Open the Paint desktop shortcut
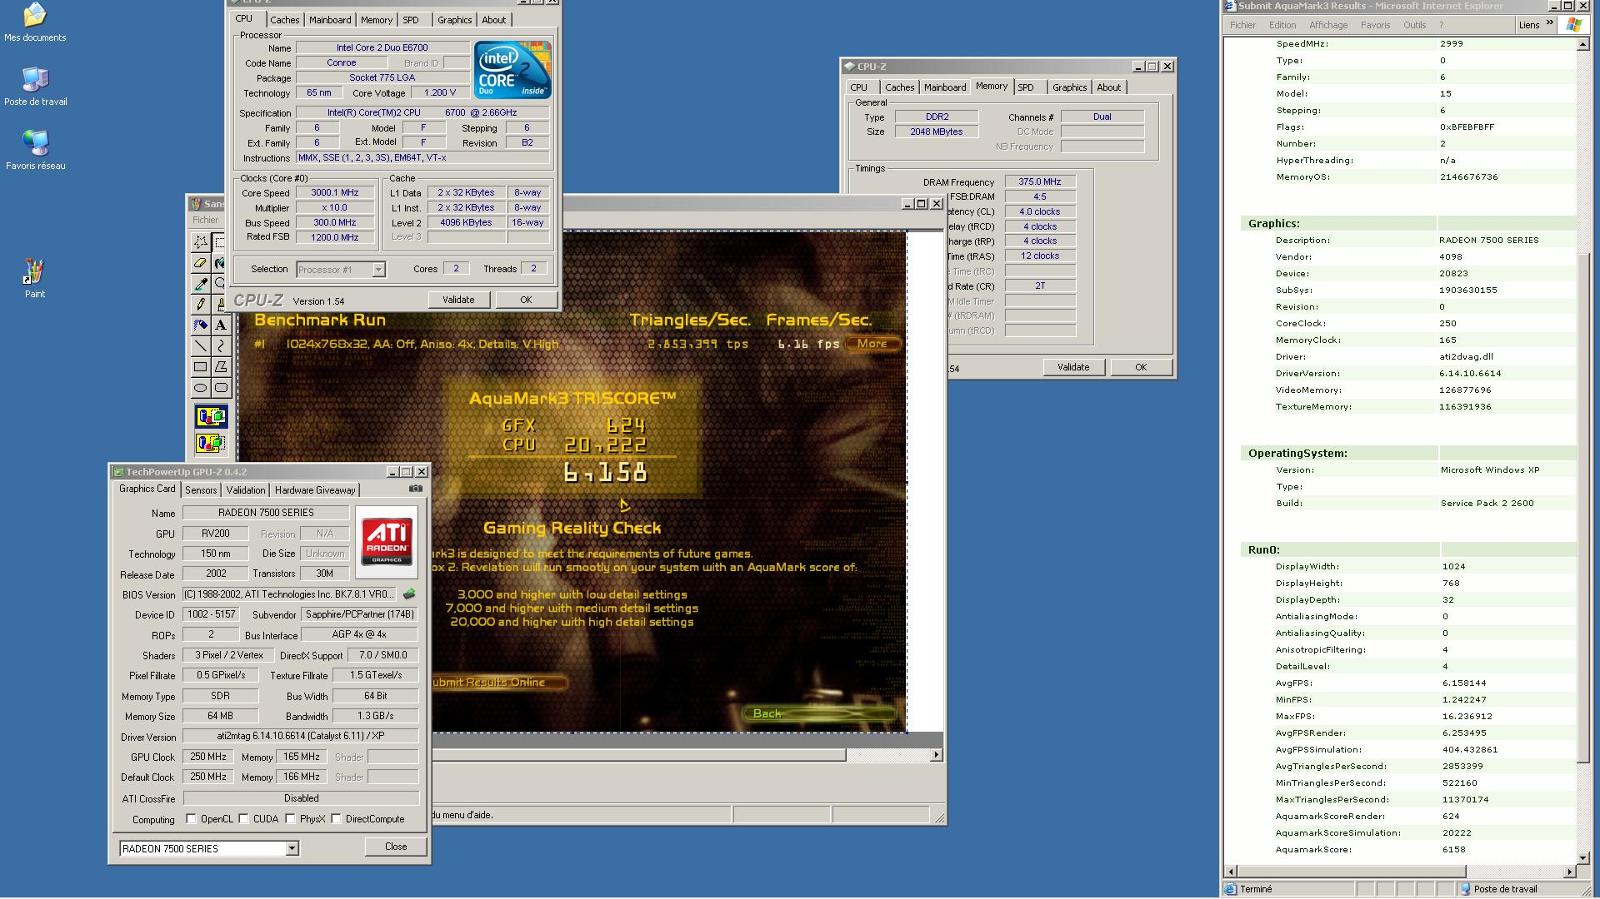This screenshot has height=899, width=1600. pyautogui.click(x=35, y=279)
